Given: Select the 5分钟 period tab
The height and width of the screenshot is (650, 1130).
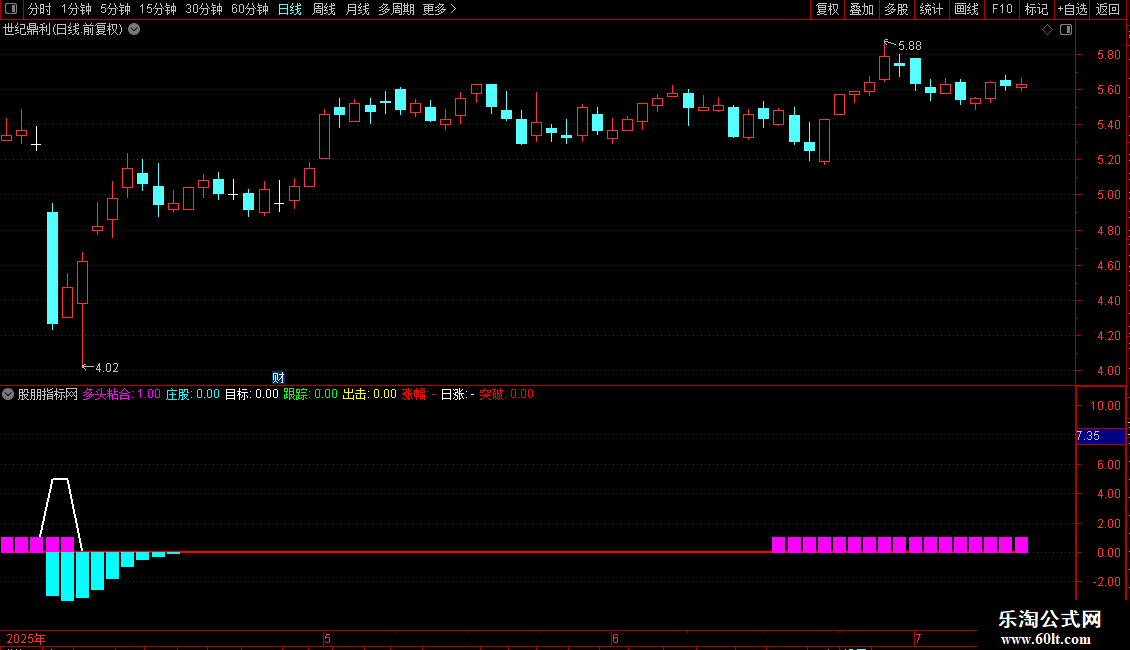Looking at the screenshot, I should pyautogui.click(x=115, y=9).
